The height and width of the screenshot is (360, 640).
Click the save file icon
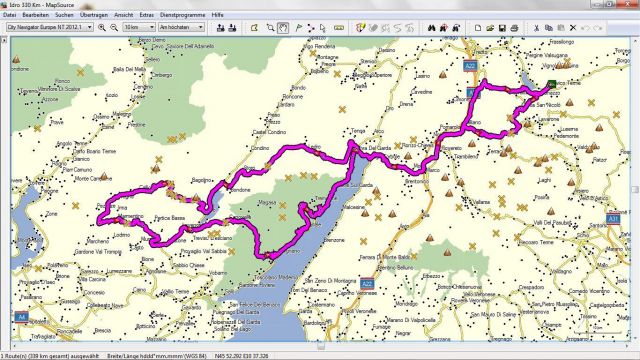(502, 28)
